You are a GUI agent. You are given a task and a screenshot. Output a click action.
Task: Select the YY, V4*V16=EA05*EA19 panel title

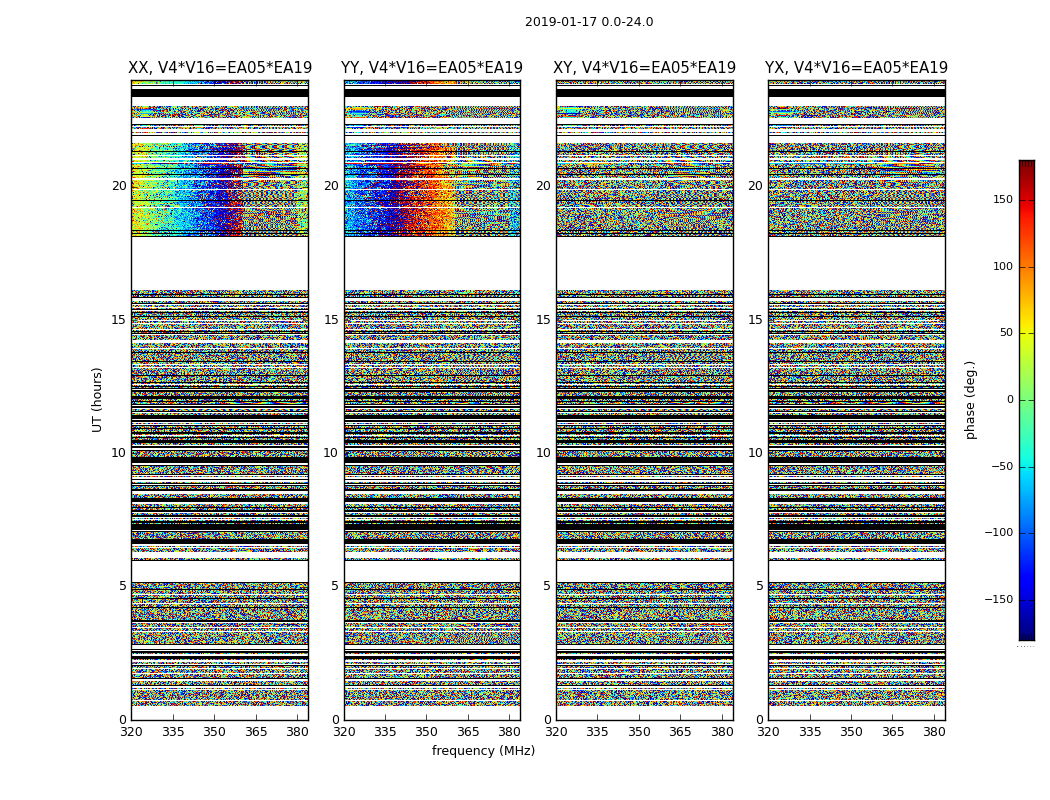click(432, 68)
